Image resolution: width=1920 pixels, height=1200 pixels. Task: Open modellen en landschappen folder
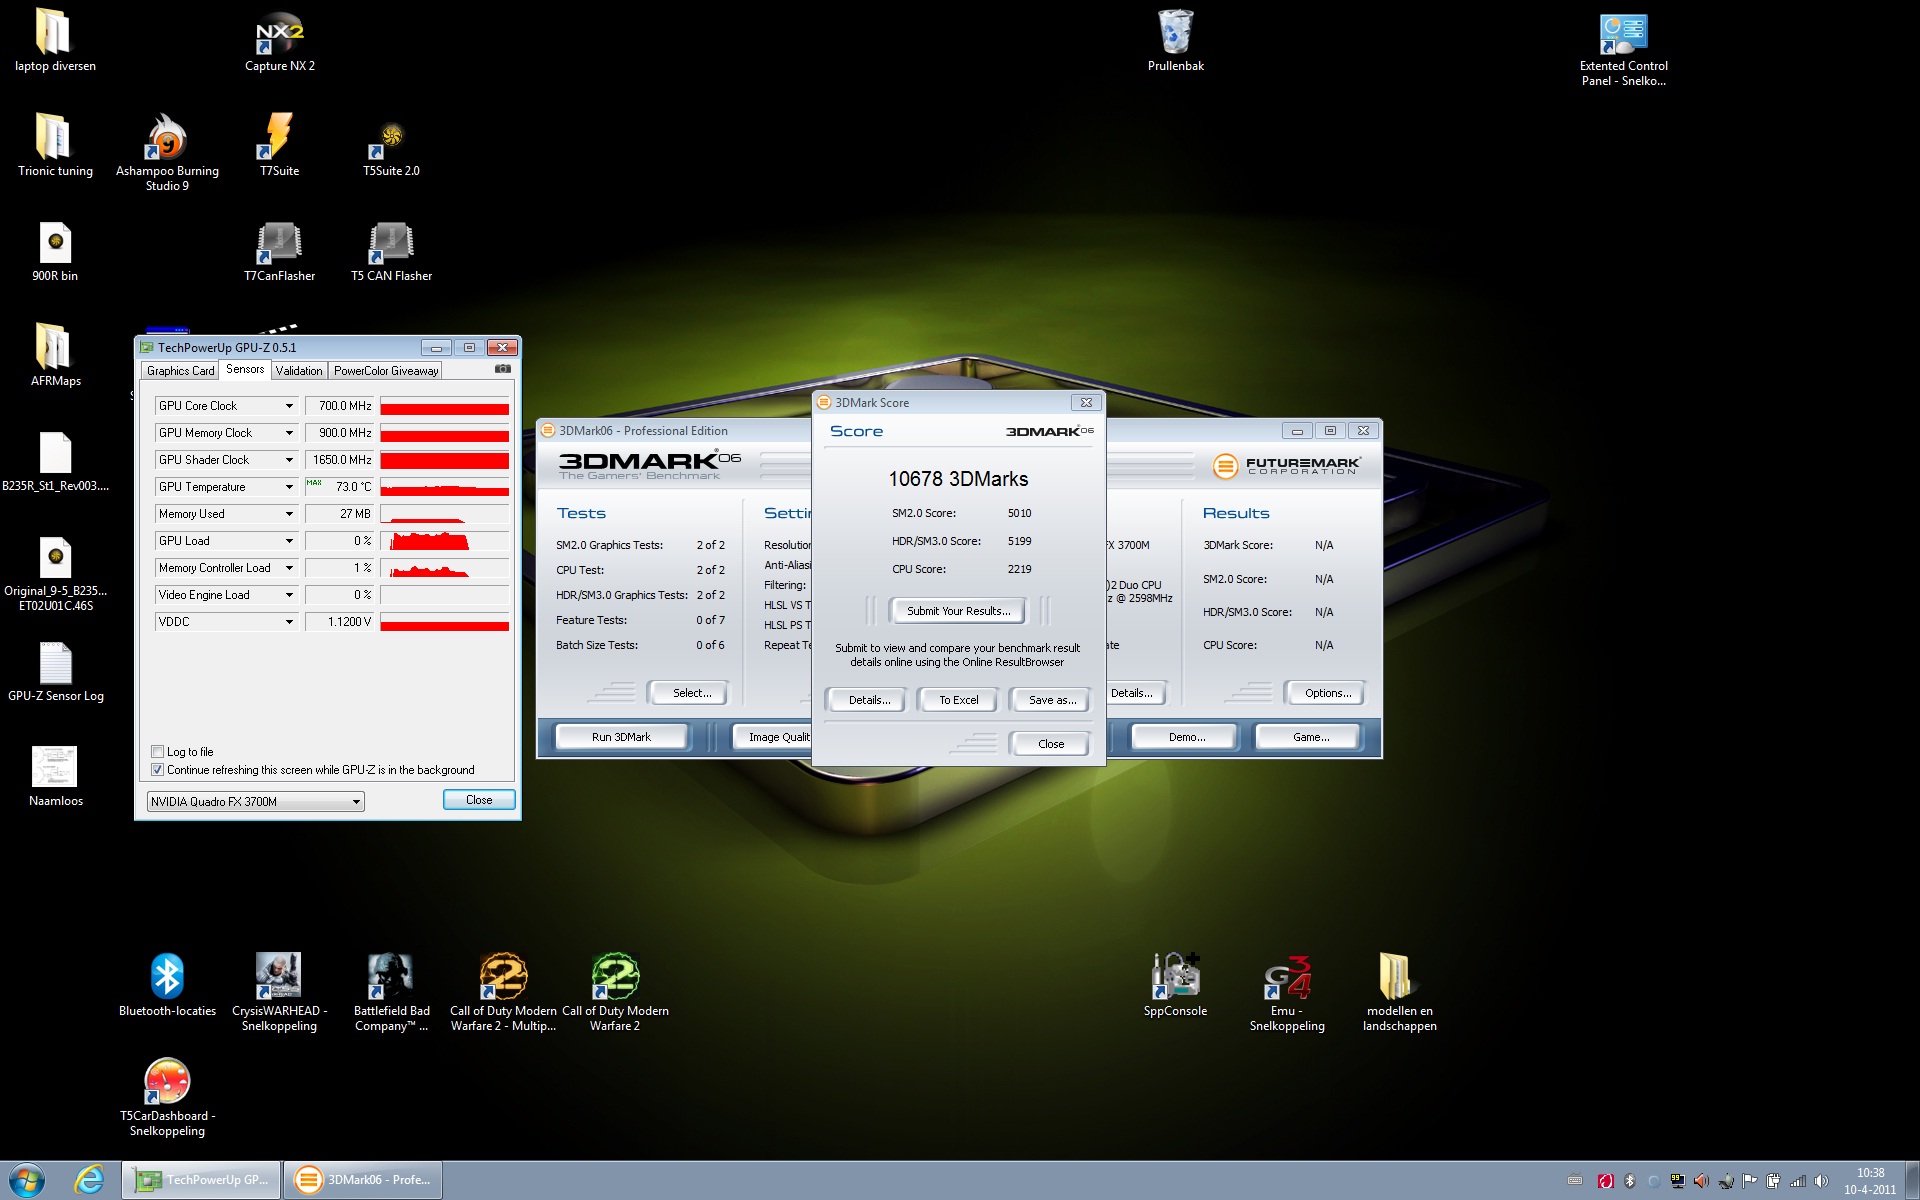(1399, 992)
